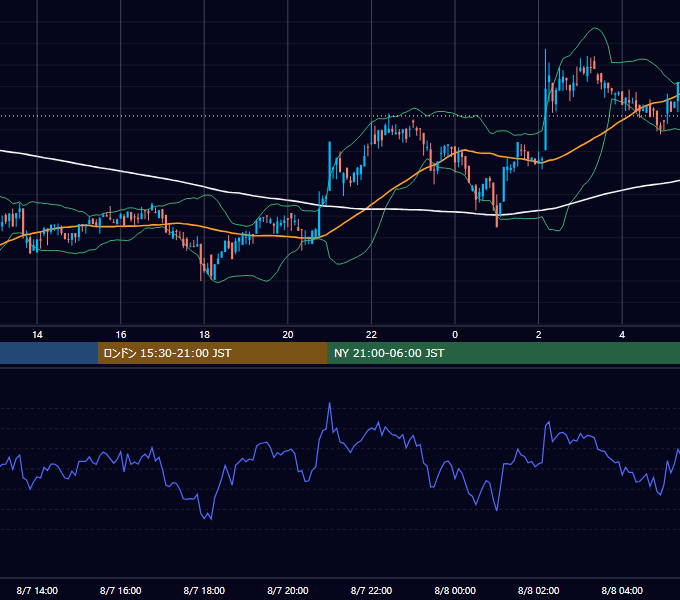Screen dimensions: 680x600
Task: Click the oscillator peak near 21:00
Action: (x=330, y=404)
